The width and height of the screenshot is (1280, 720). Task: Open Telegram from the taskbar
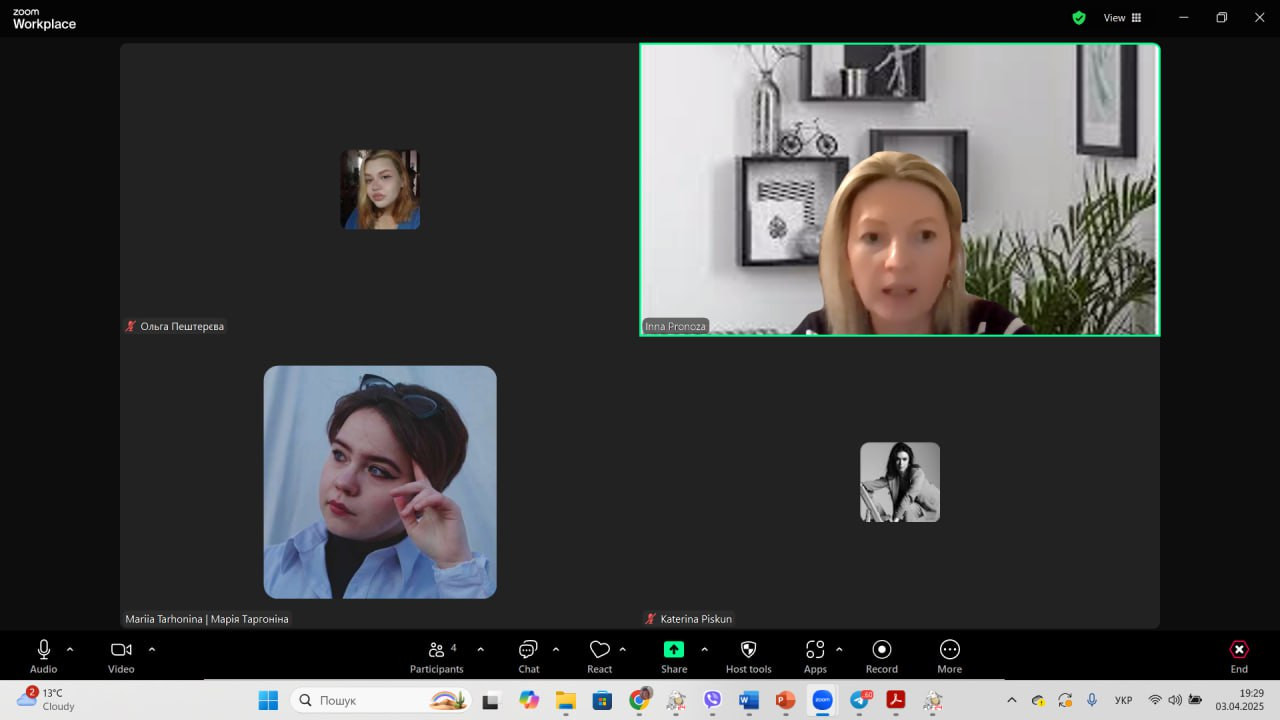click(x=860, y=700)
